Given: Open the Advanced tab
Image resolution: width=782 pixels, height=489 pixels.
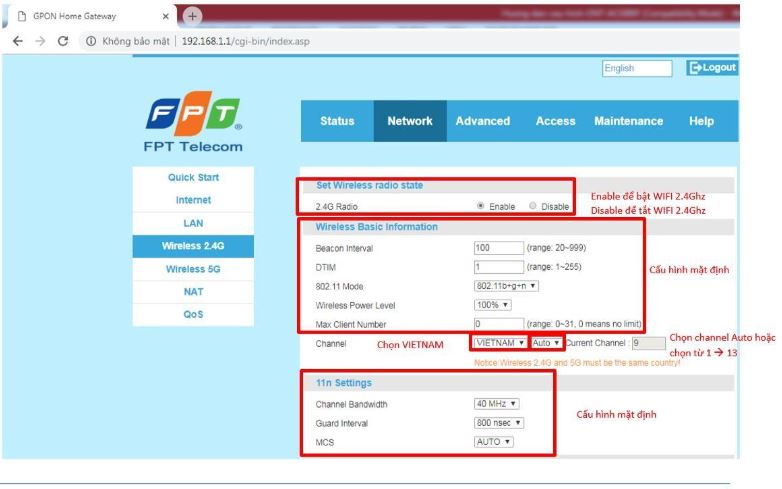Looking at the screenshot, I should [482, 121].
